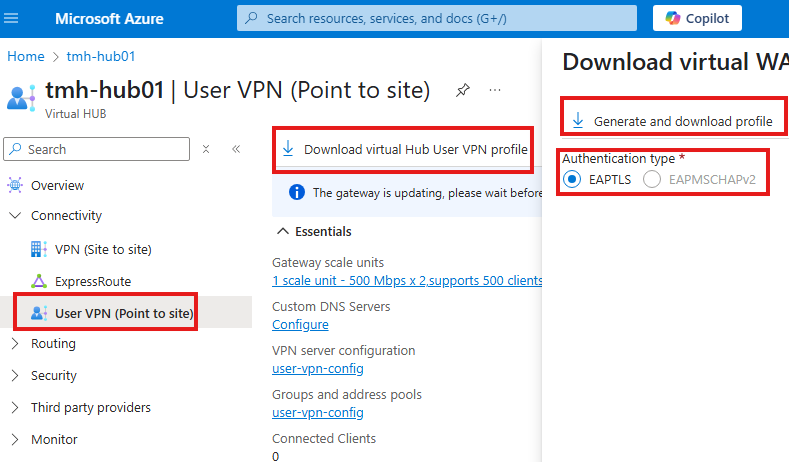Open the more options ellipsis by title
789x462 pixels.
pyautogui.click(x=495, y=91)
